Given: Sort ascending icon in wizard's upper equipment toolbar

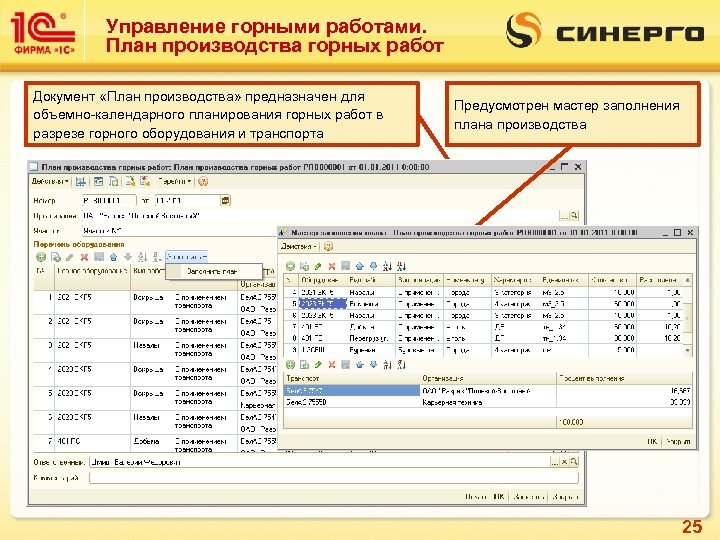Looking at the screenshot, I should point(388,266).
